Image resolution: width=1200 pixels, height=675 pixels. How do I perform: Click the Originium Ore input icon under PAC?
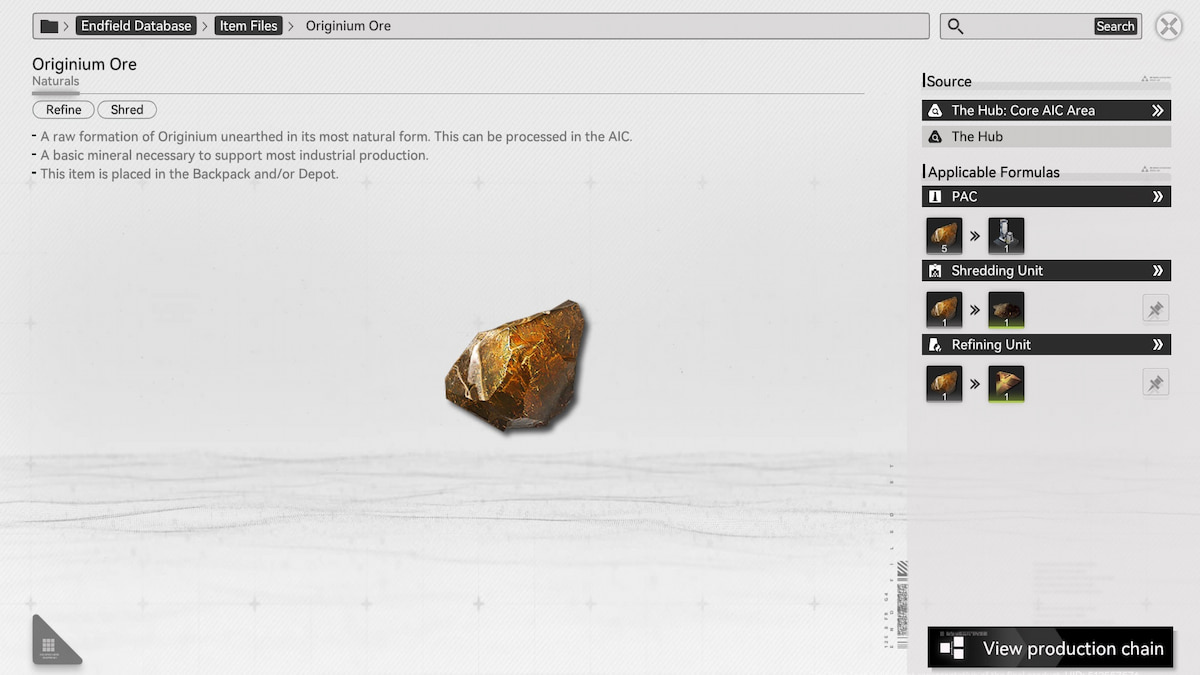[x=944, y=236]
